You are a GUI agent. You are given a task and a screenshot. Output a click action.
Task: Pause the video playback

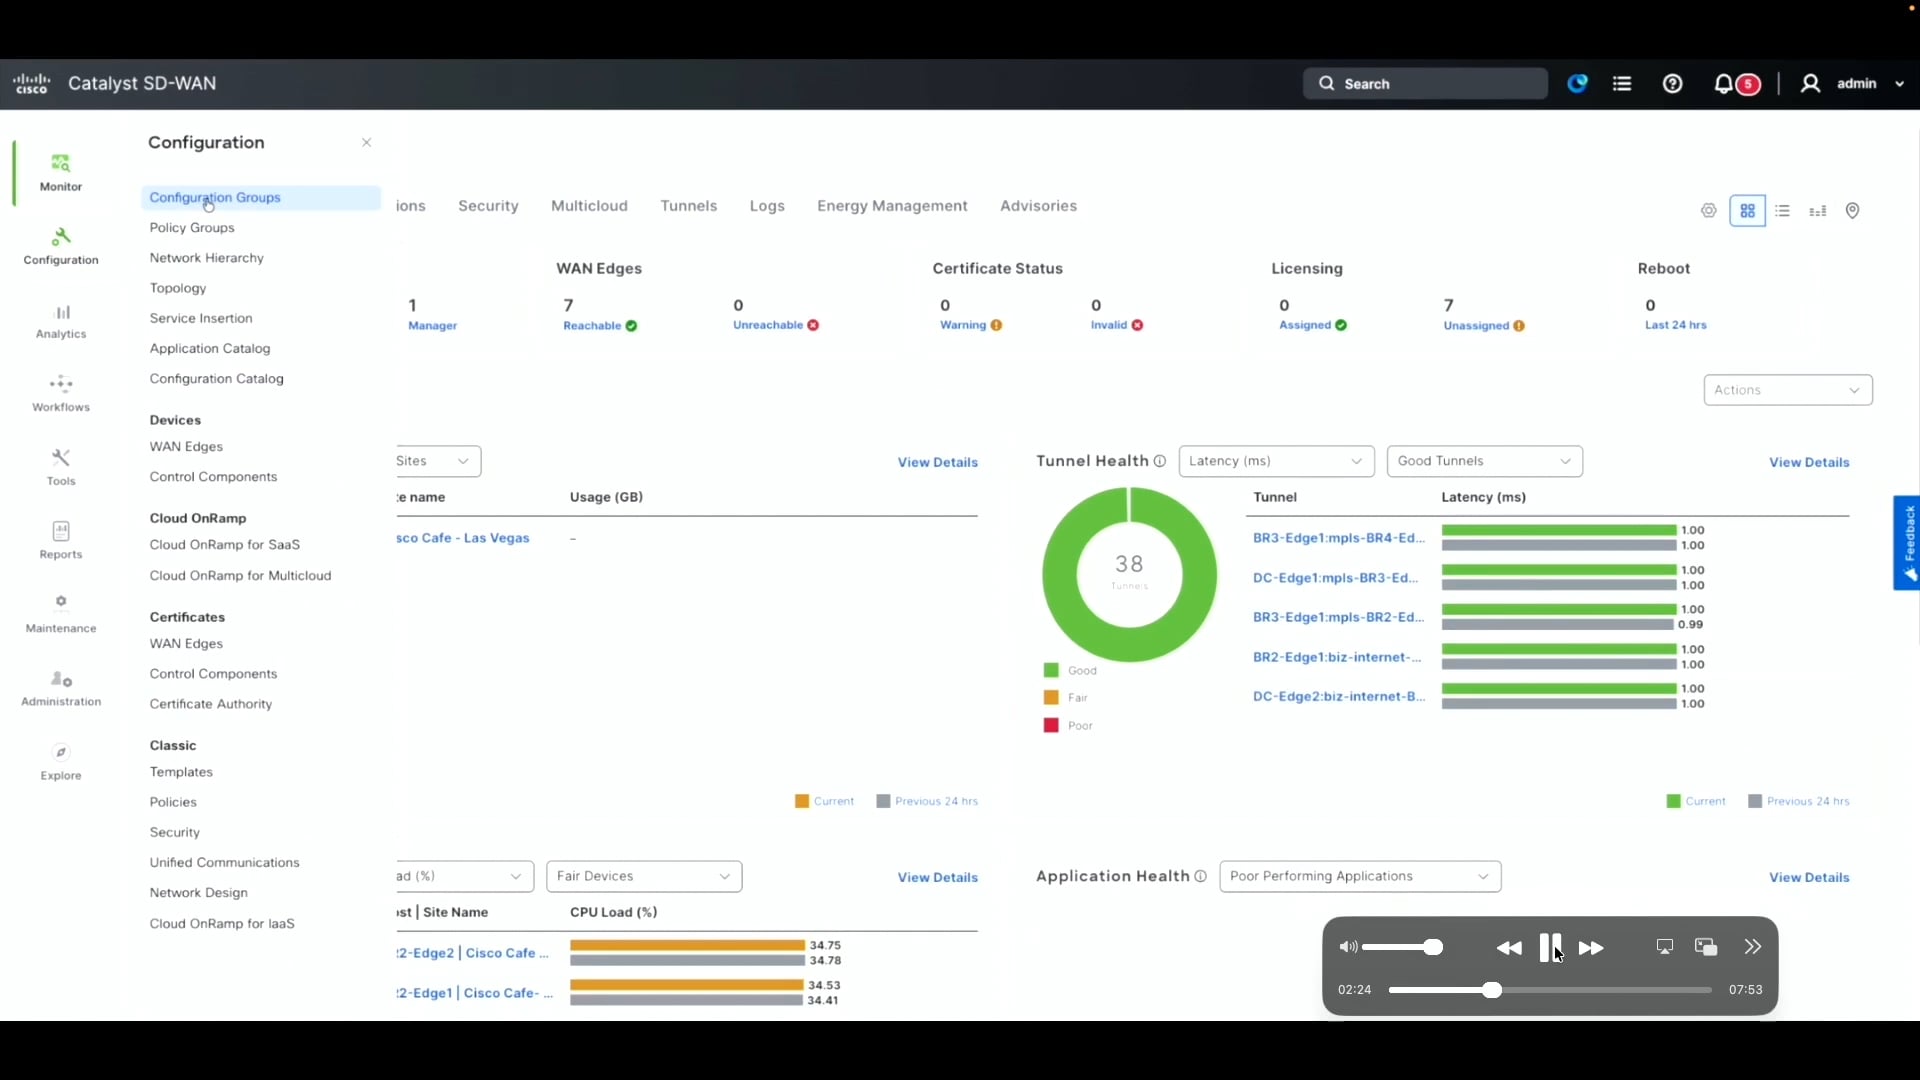1551,948
